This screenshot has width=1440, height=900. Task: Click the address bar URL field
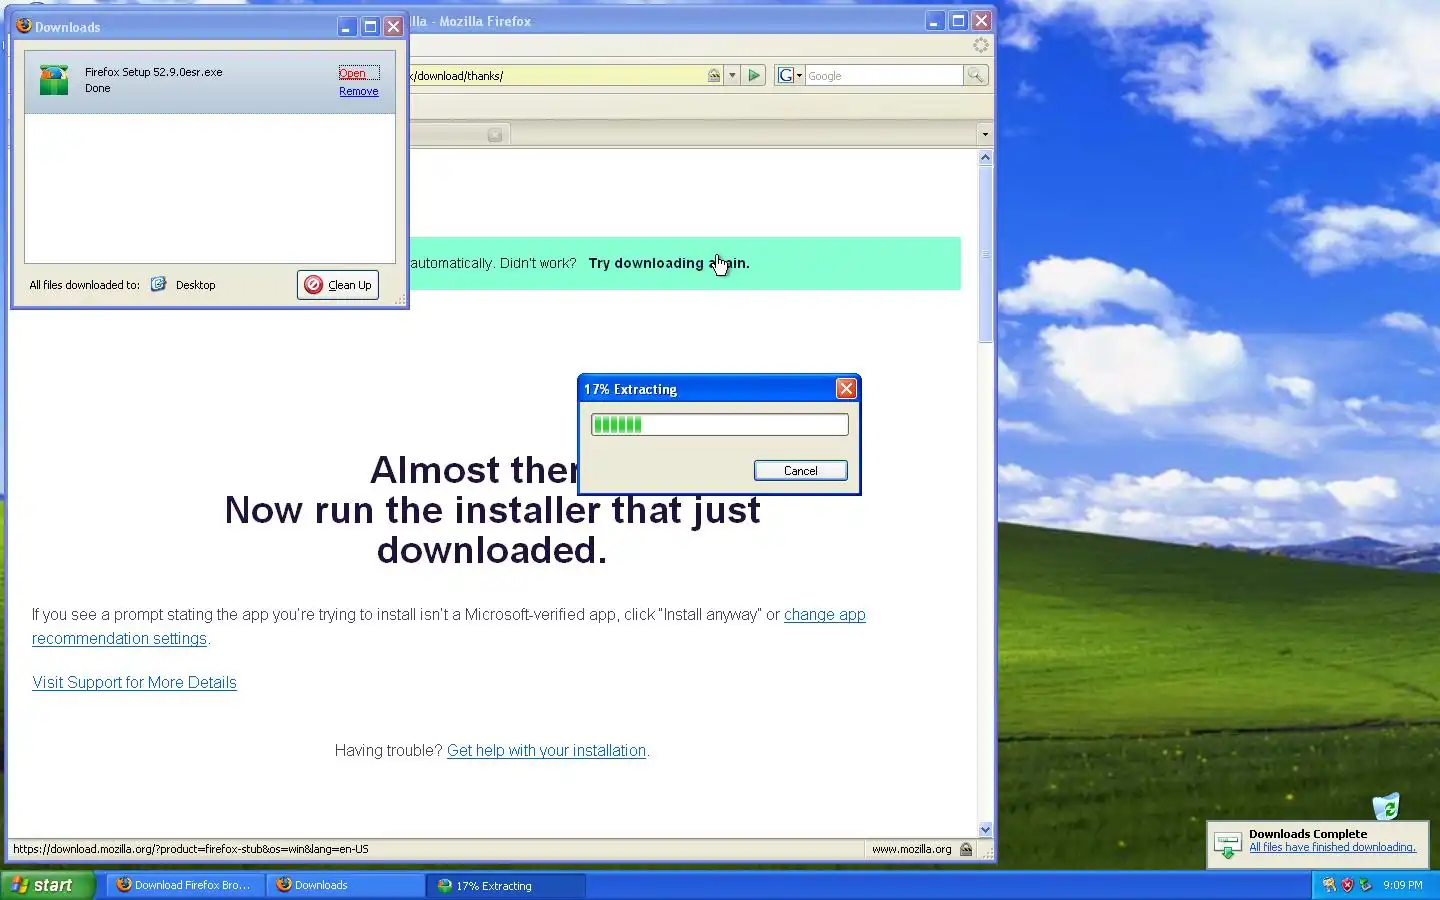click(557, 75)
